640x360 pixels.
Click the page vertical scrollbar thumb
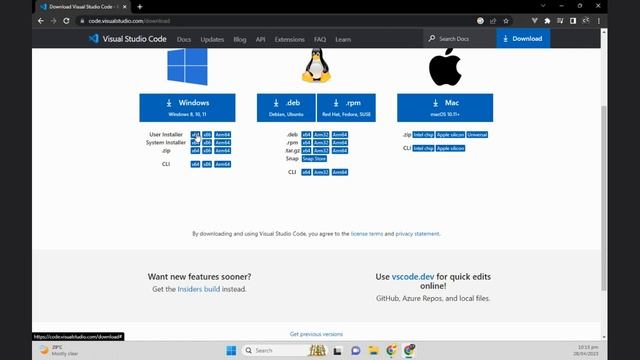pyautogui.click(x=604, y=198)
